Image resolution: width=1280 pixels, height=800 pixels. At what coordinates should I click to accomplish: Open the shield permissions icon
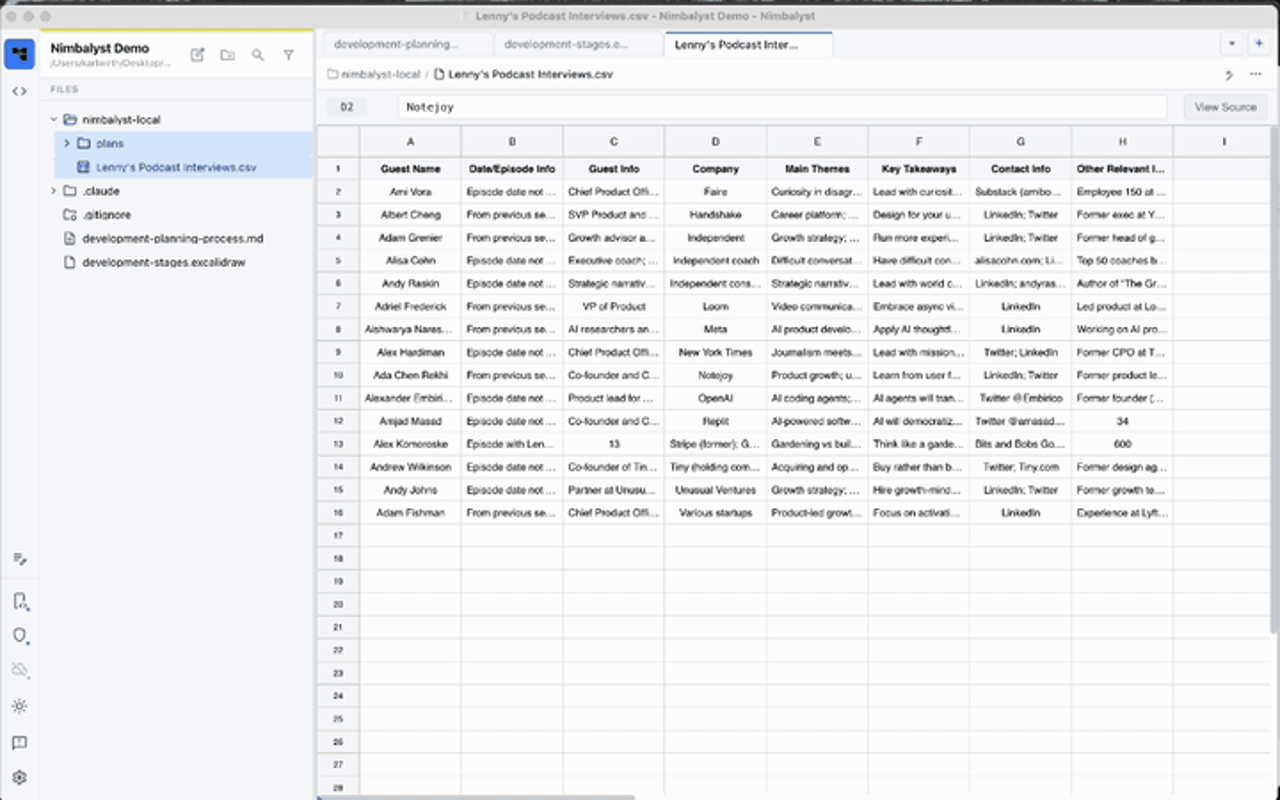(20, 635)
